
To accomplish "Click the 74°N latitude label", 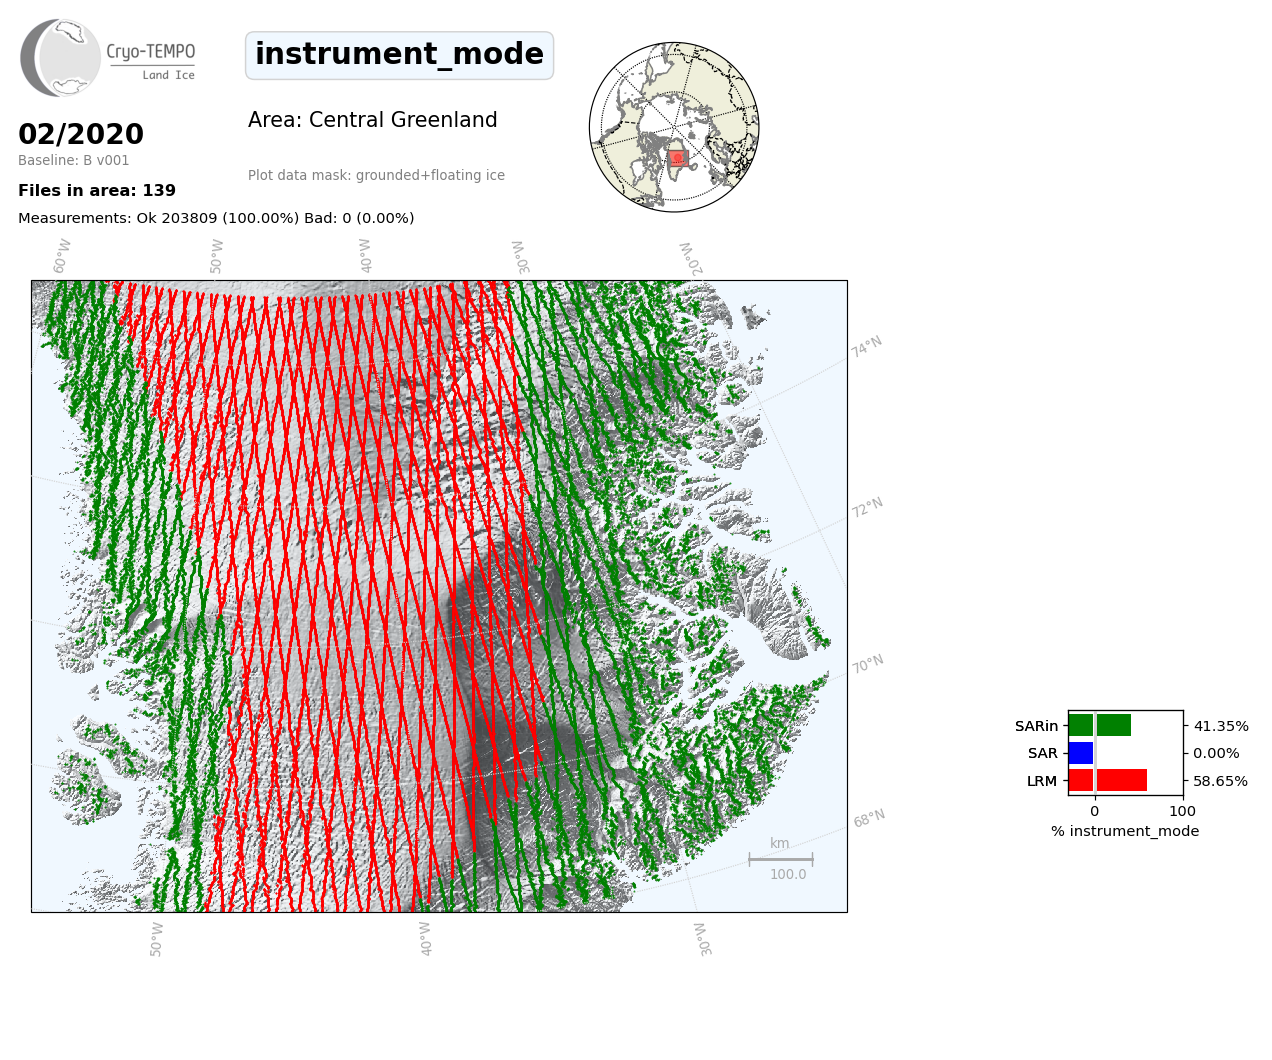I will [x=867, y=347].
